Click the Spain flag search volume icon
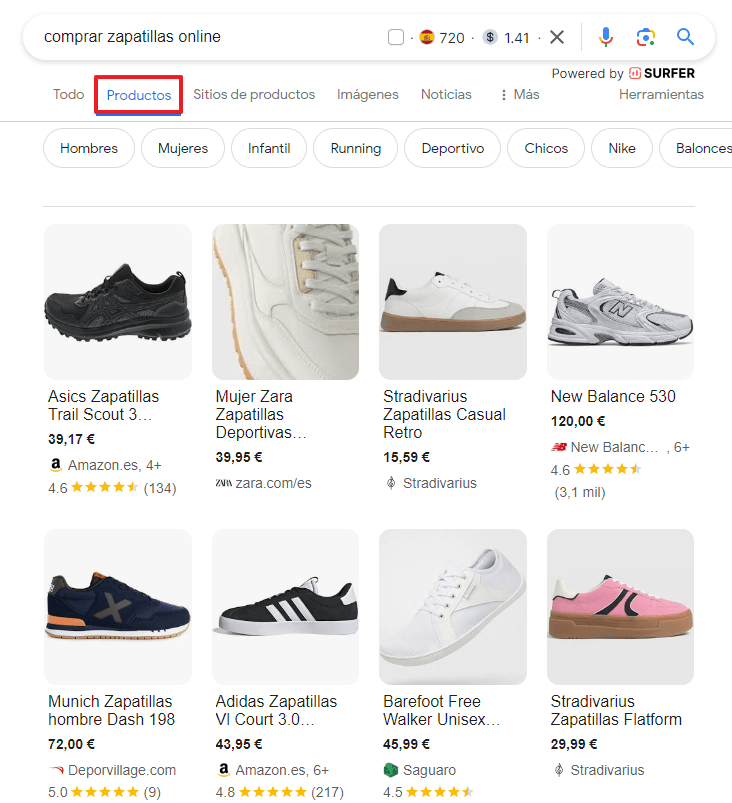Viewport: 732px width, 803px height. [427, 37]
